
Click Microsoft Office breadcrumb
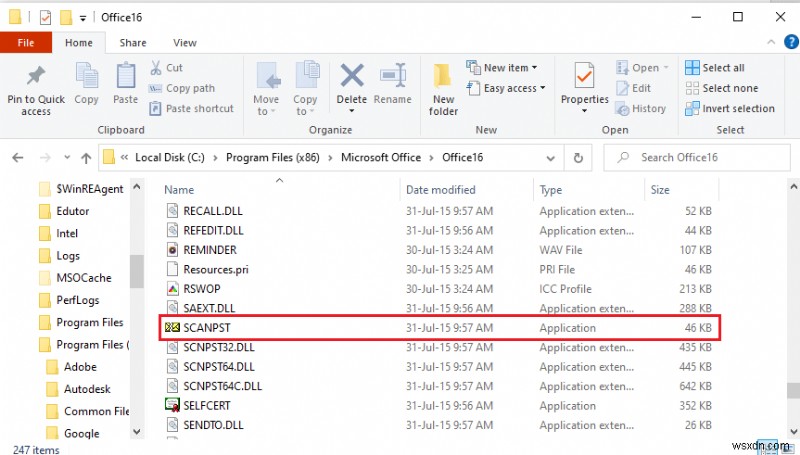tap(381, 158)
